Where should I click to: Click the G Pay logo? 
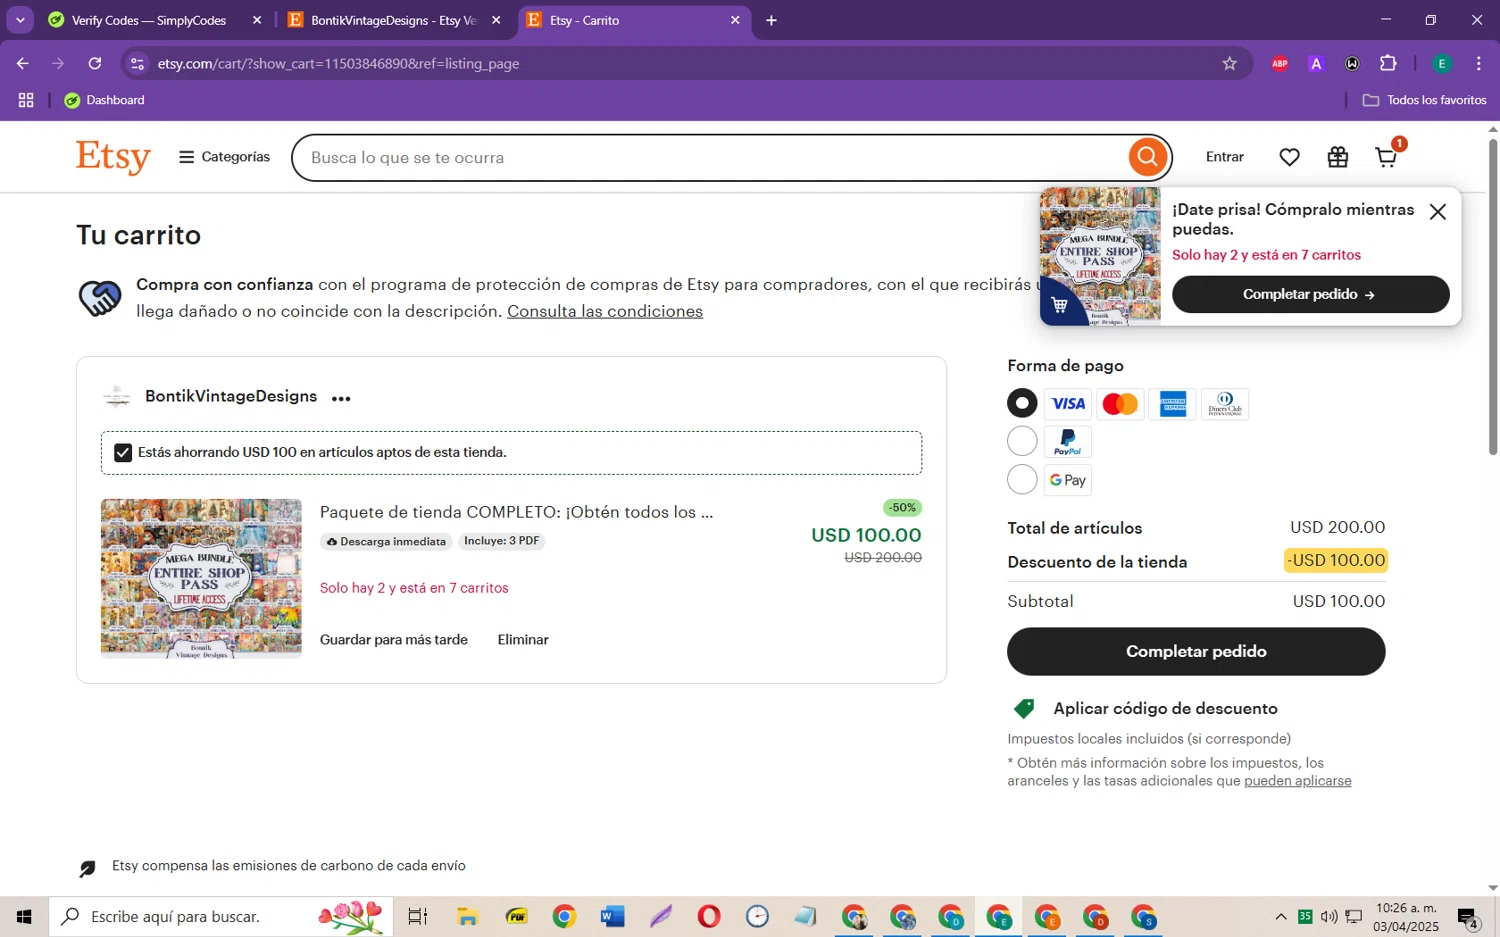(x=1068, y=480)
